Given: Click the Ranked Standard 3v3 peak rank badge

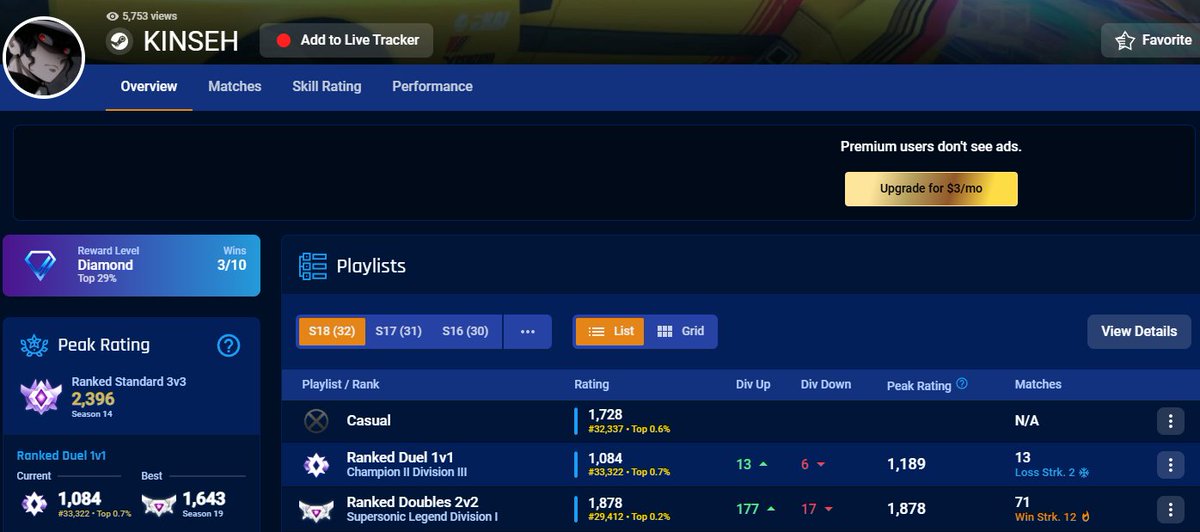Looking at the screenshot, I should 43,399.
